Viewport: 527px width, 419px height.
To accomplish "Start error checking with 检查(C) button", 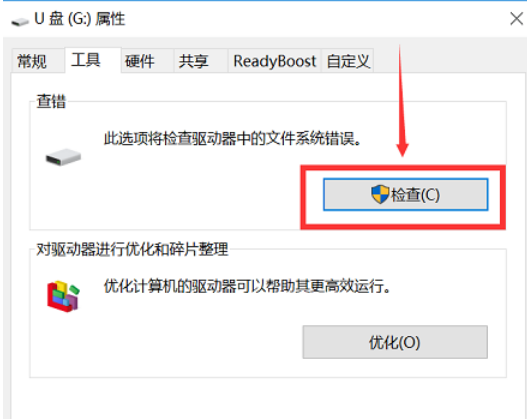I will click(405, 195).
